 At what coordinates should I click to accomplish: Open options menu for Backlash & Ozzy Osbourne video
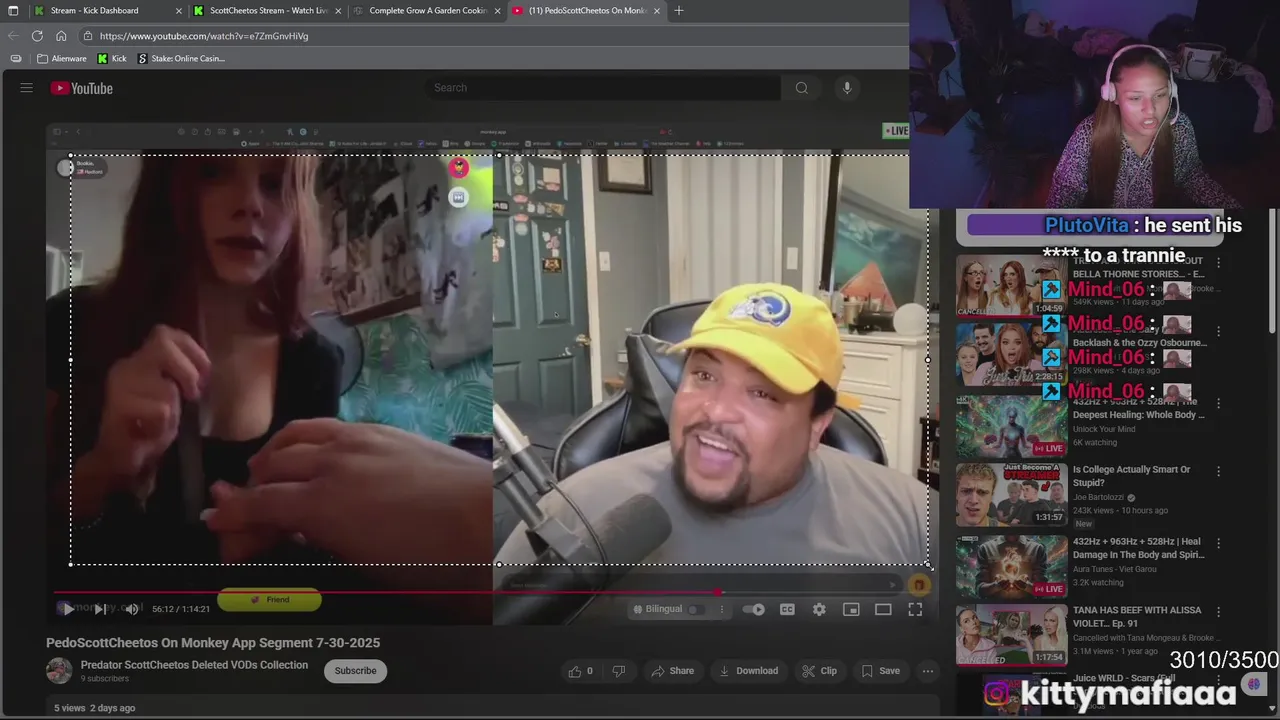pos(1218,331)
